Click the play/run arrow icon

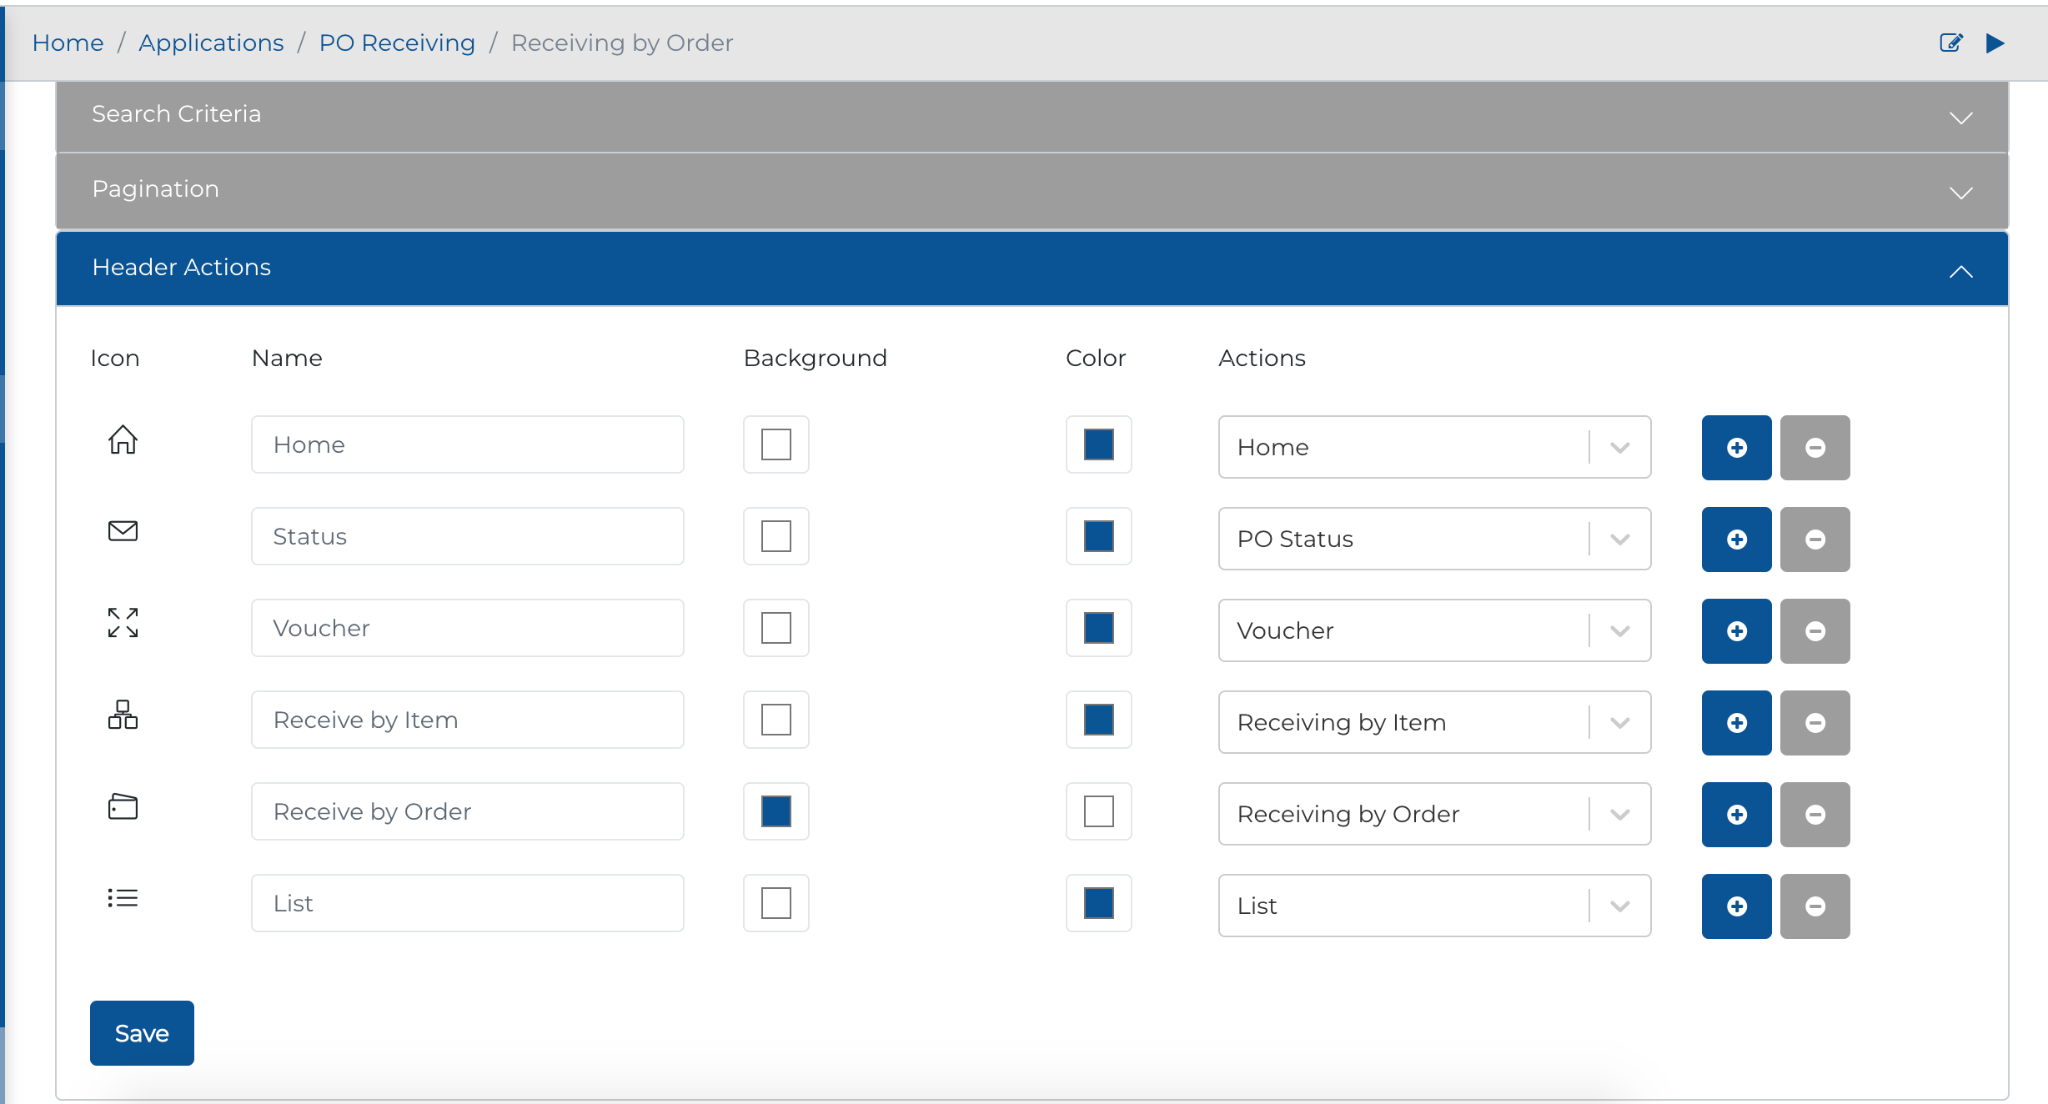pyautogui.click(x=1995, y=43)
